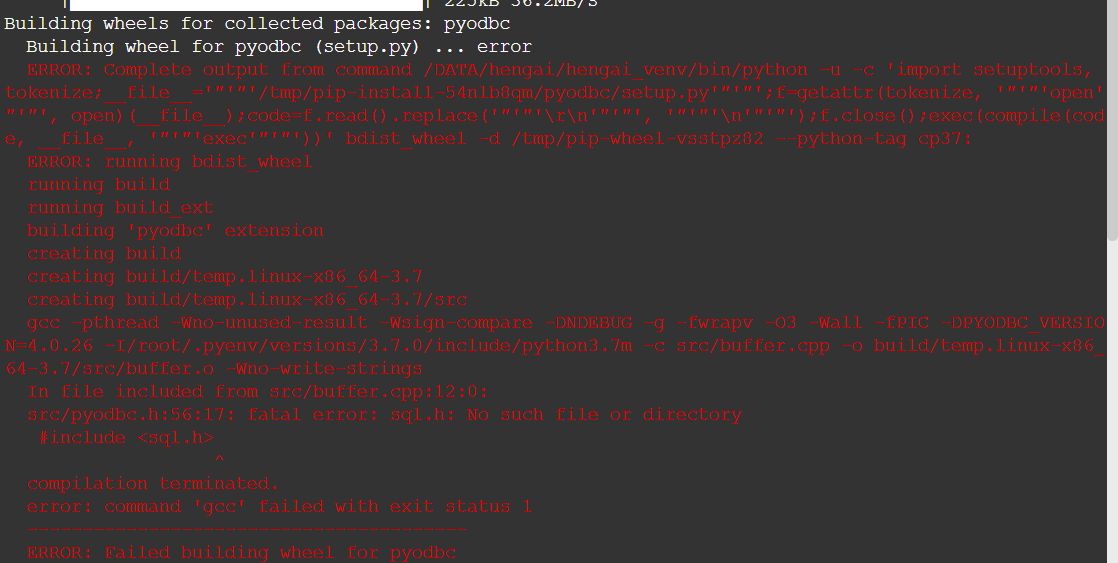Image resolution: width=1118 pixels, height=563 pixels.
Task: Click the '#include <sql.h>' line
Action: click(x=125, y=438)
